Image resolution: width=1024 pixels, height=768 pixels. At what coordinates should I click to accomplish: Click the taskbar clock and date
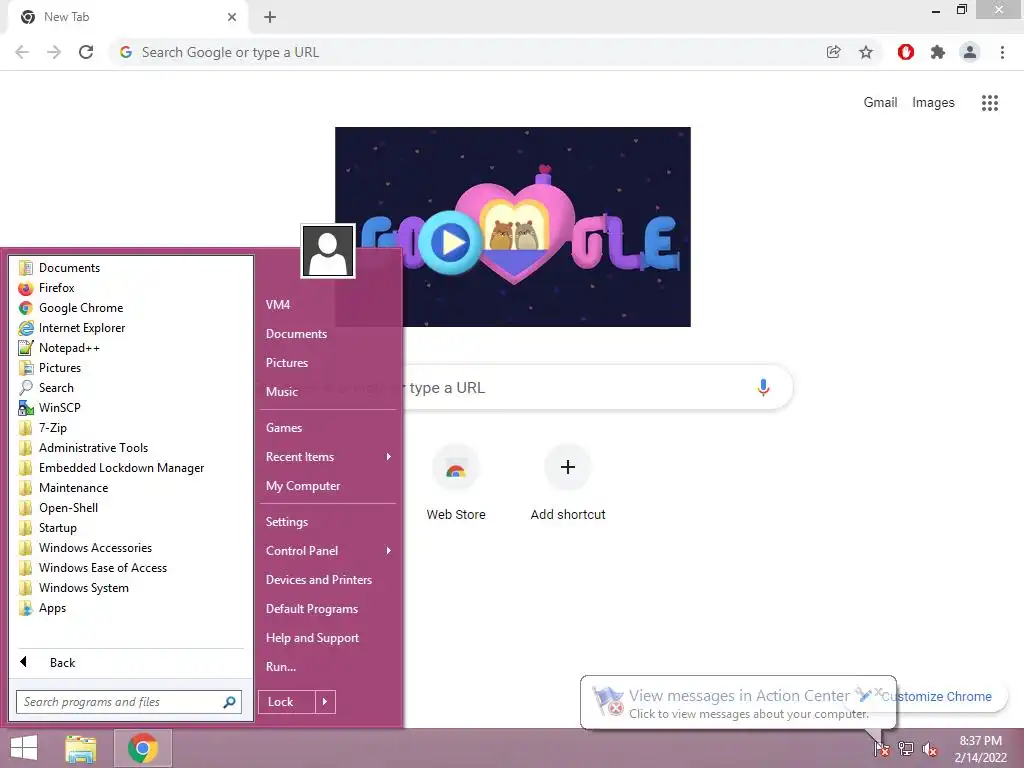pos(980,748)
